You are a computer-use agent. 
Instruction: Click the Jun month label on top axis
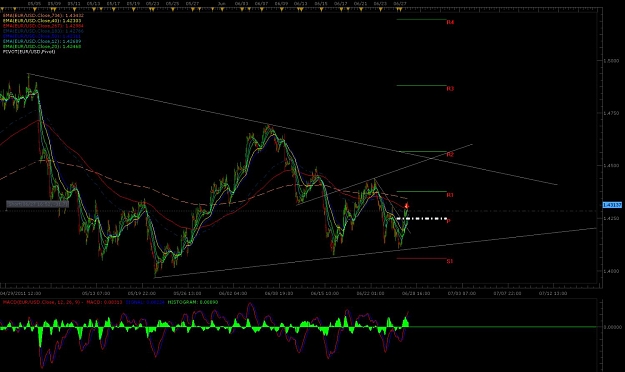coord(222,3)
